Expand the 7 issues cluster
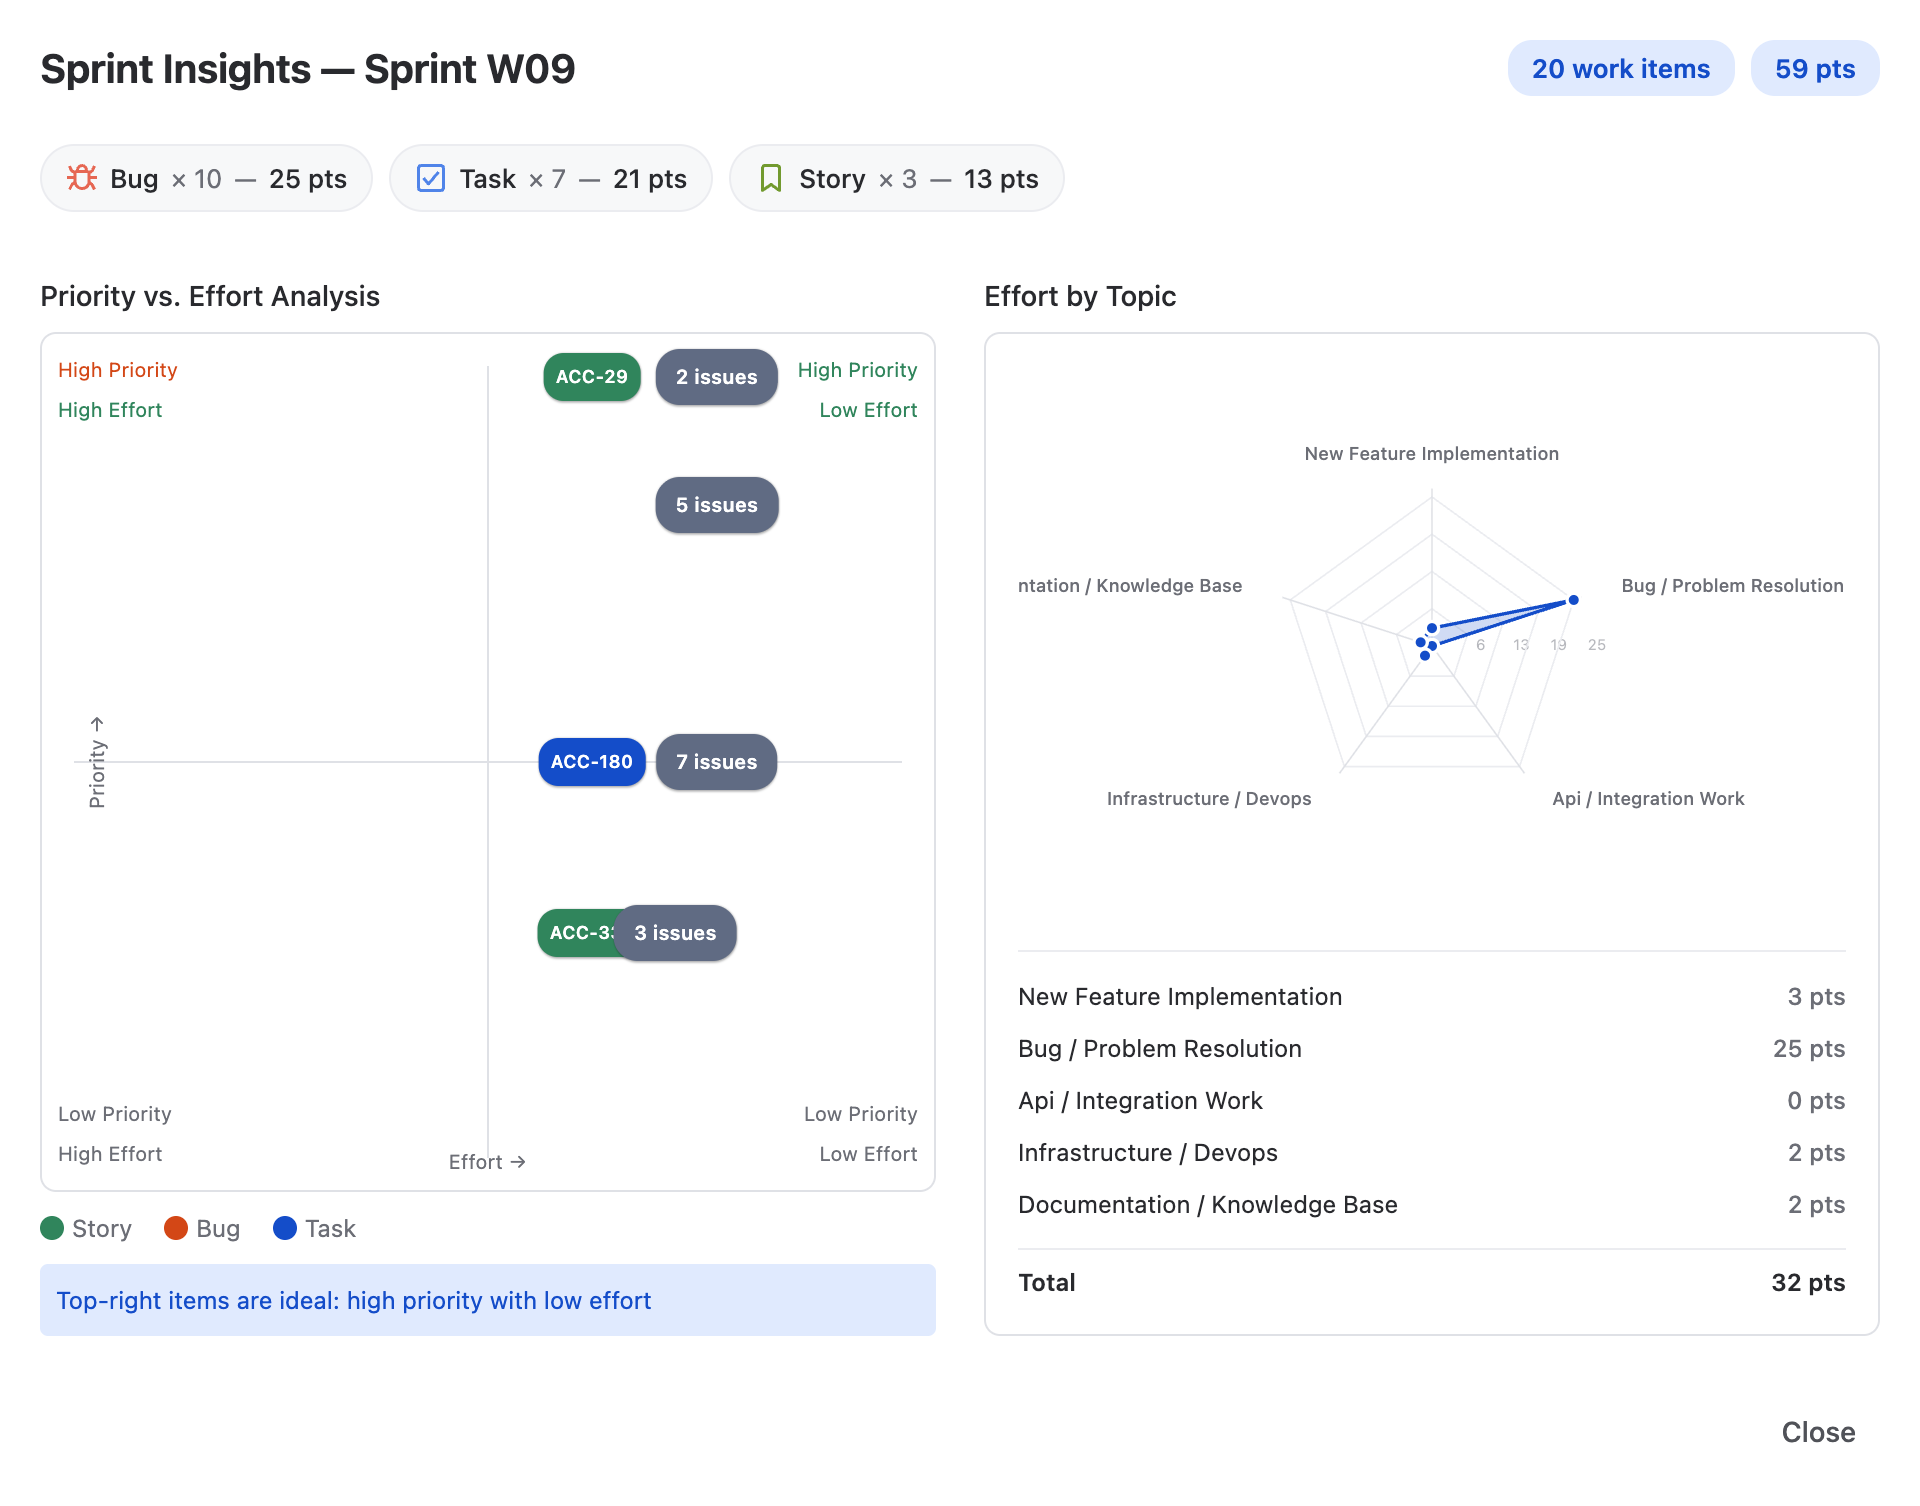Viewport: 1920px width, 1506px height. coord(716,762)
